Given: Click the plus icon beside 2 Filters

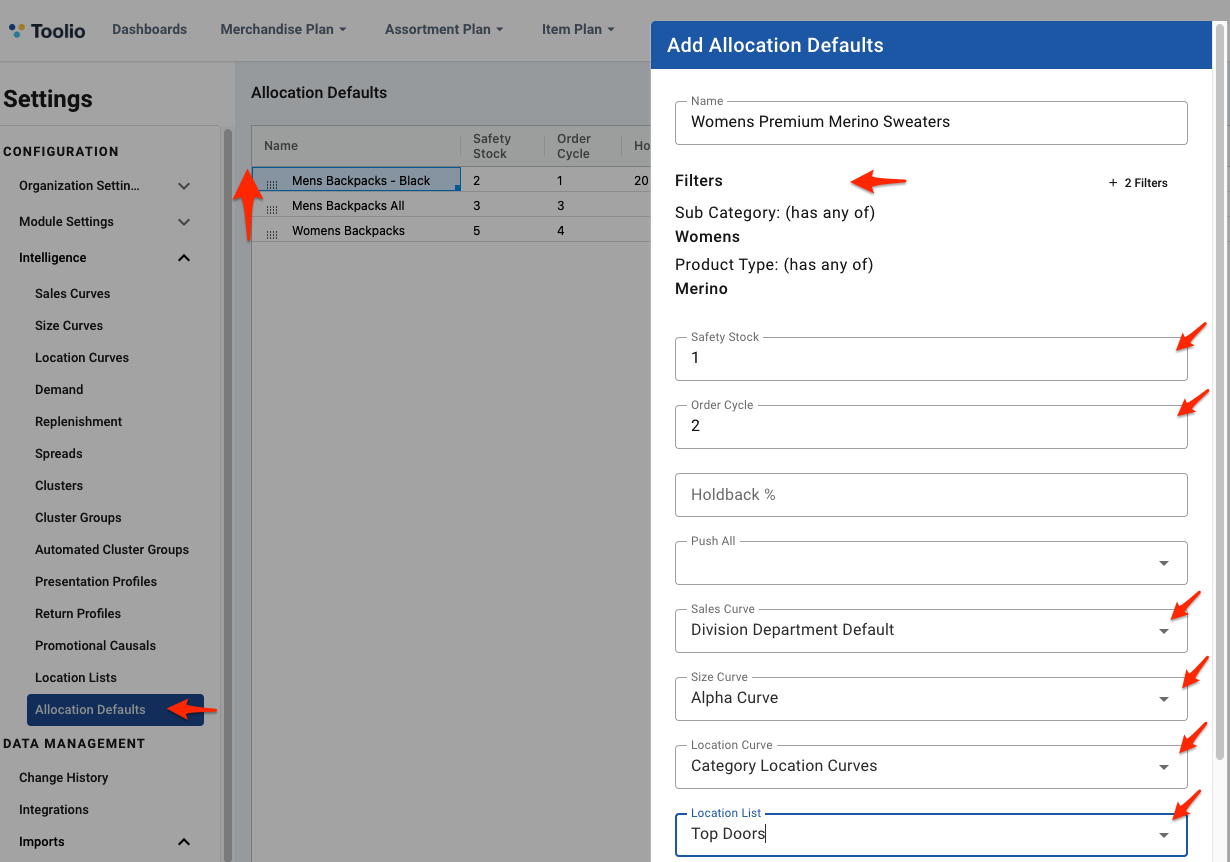Looking at the screenshot, I should click(1111, 183).
